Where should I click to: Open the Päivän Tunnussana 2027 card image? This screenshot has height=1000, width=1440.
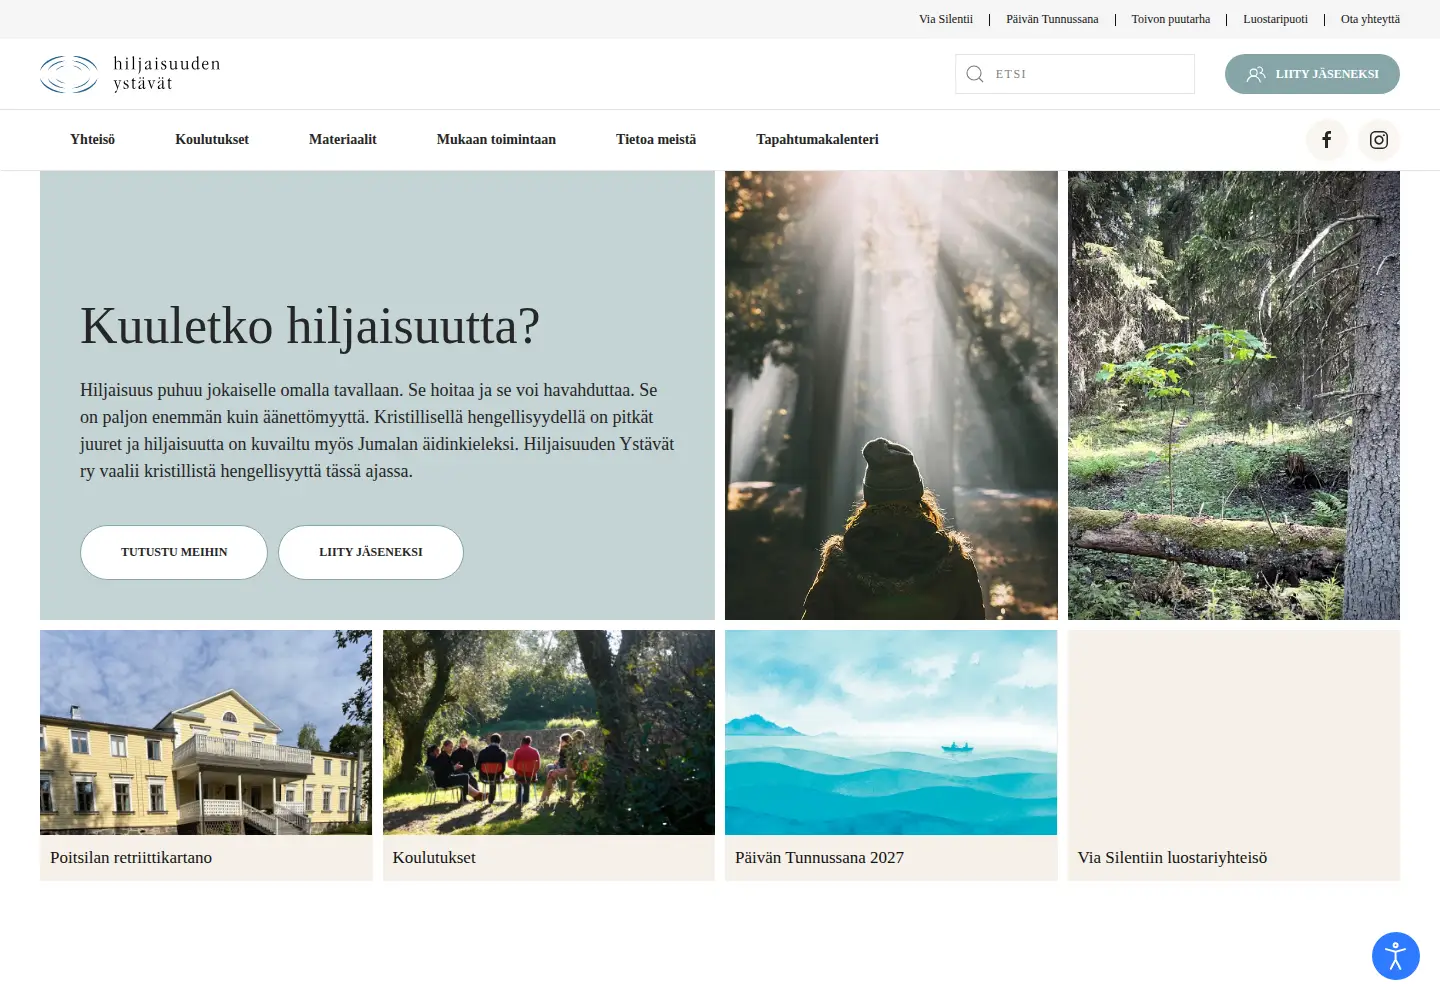(891, 732)
